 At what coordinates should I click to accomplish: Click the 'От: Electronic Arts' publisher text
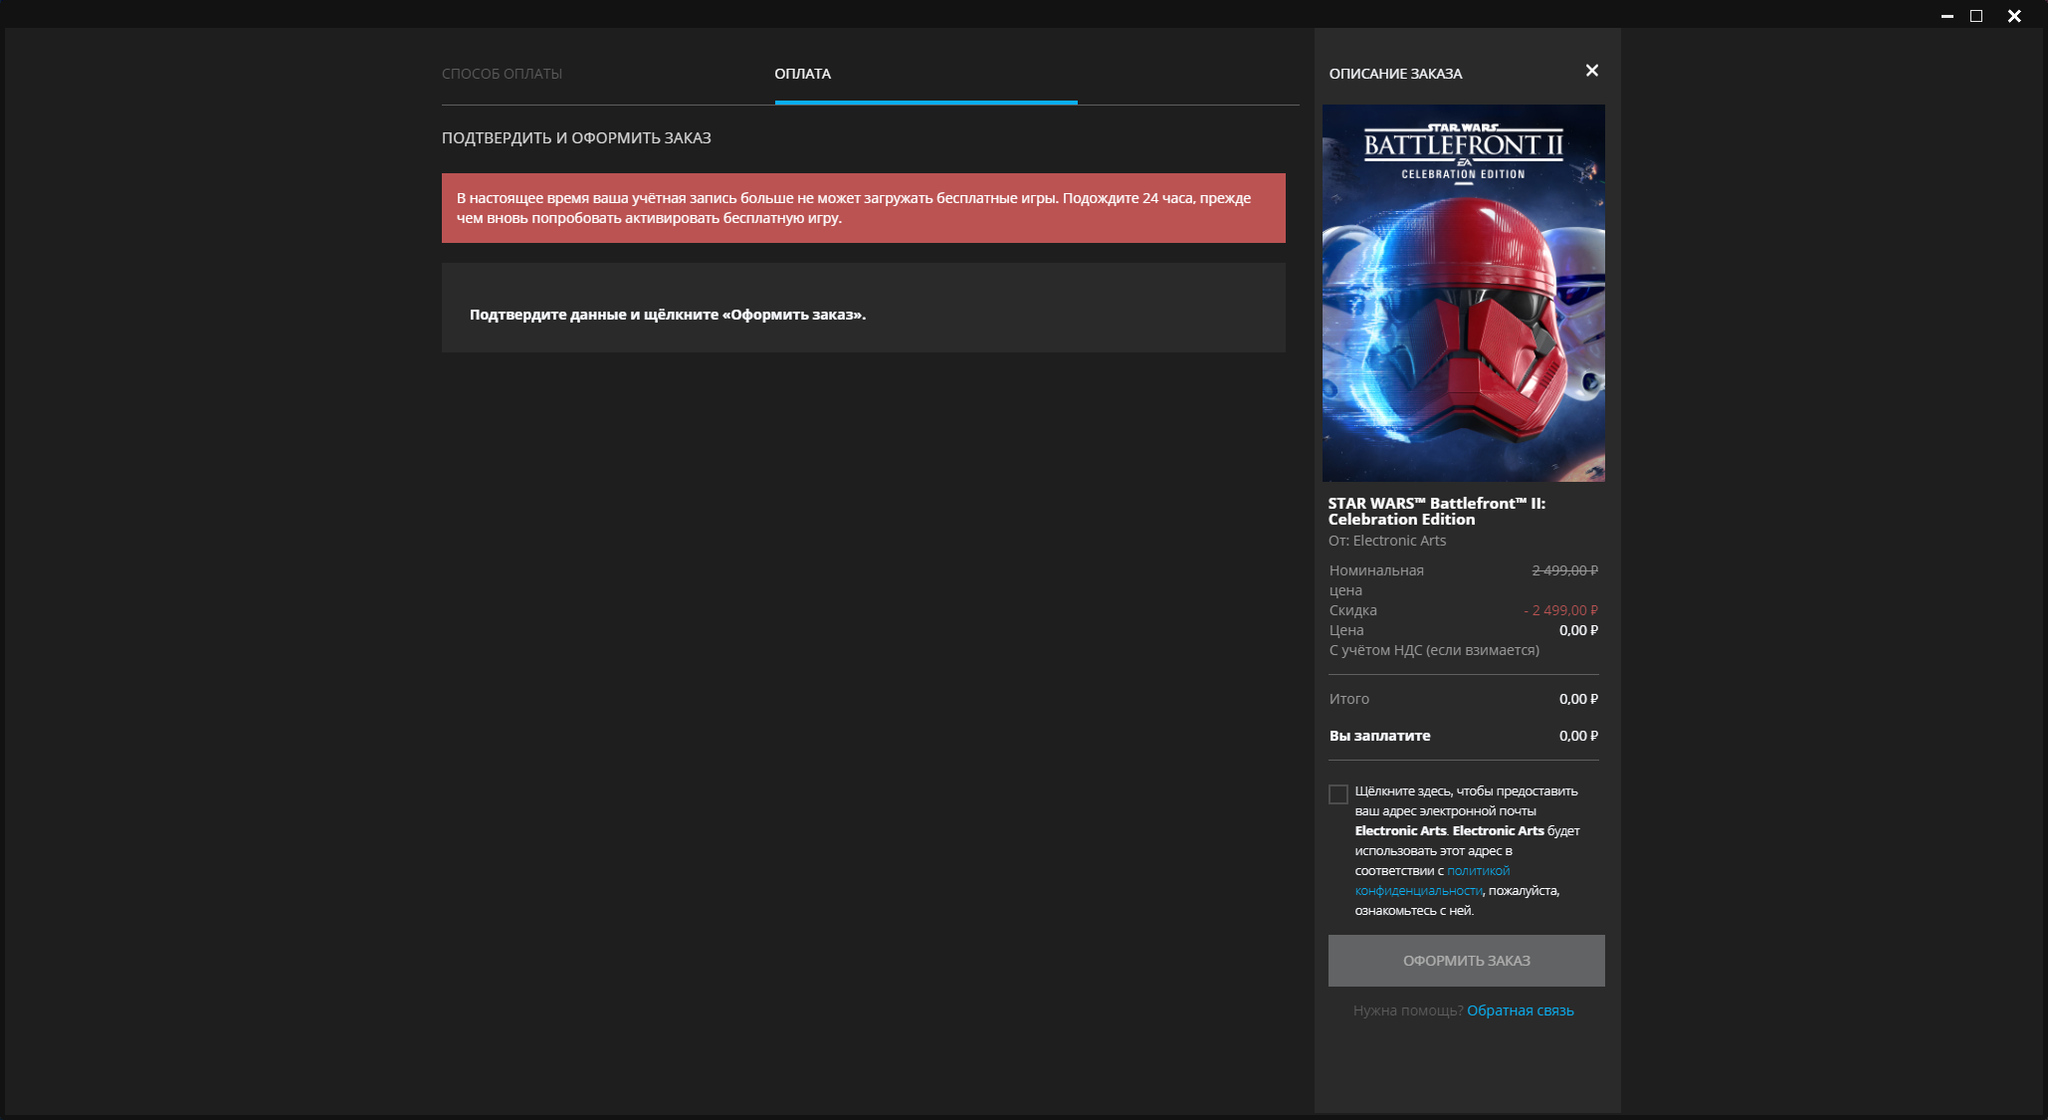[x=1387, y=541]
